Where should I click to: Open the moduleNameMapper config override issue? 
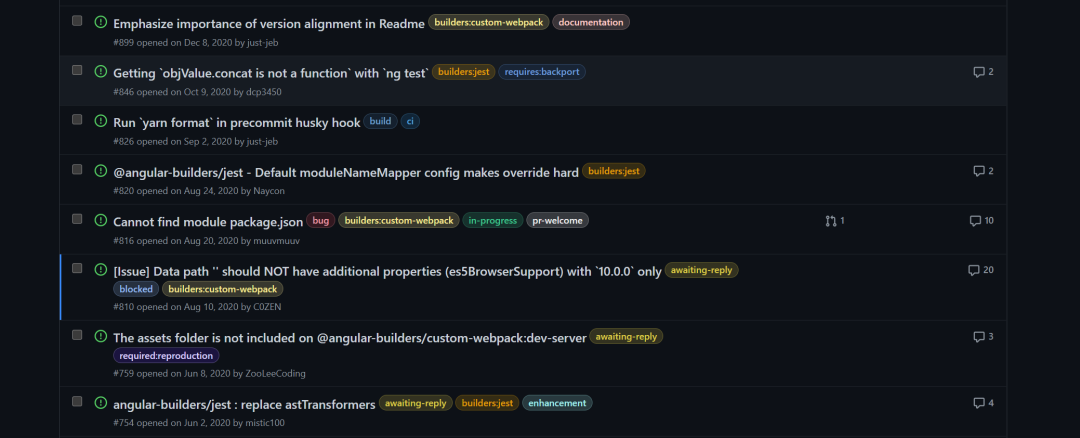click(346, 173)
